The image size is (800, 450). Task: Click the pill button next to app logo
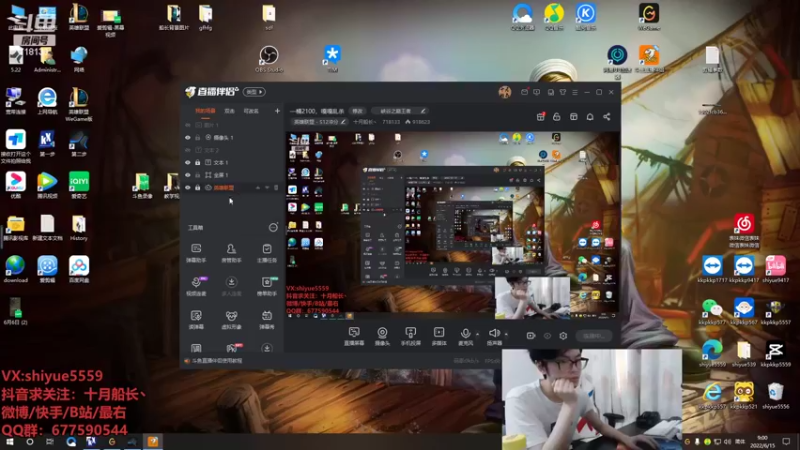[254, 92]
